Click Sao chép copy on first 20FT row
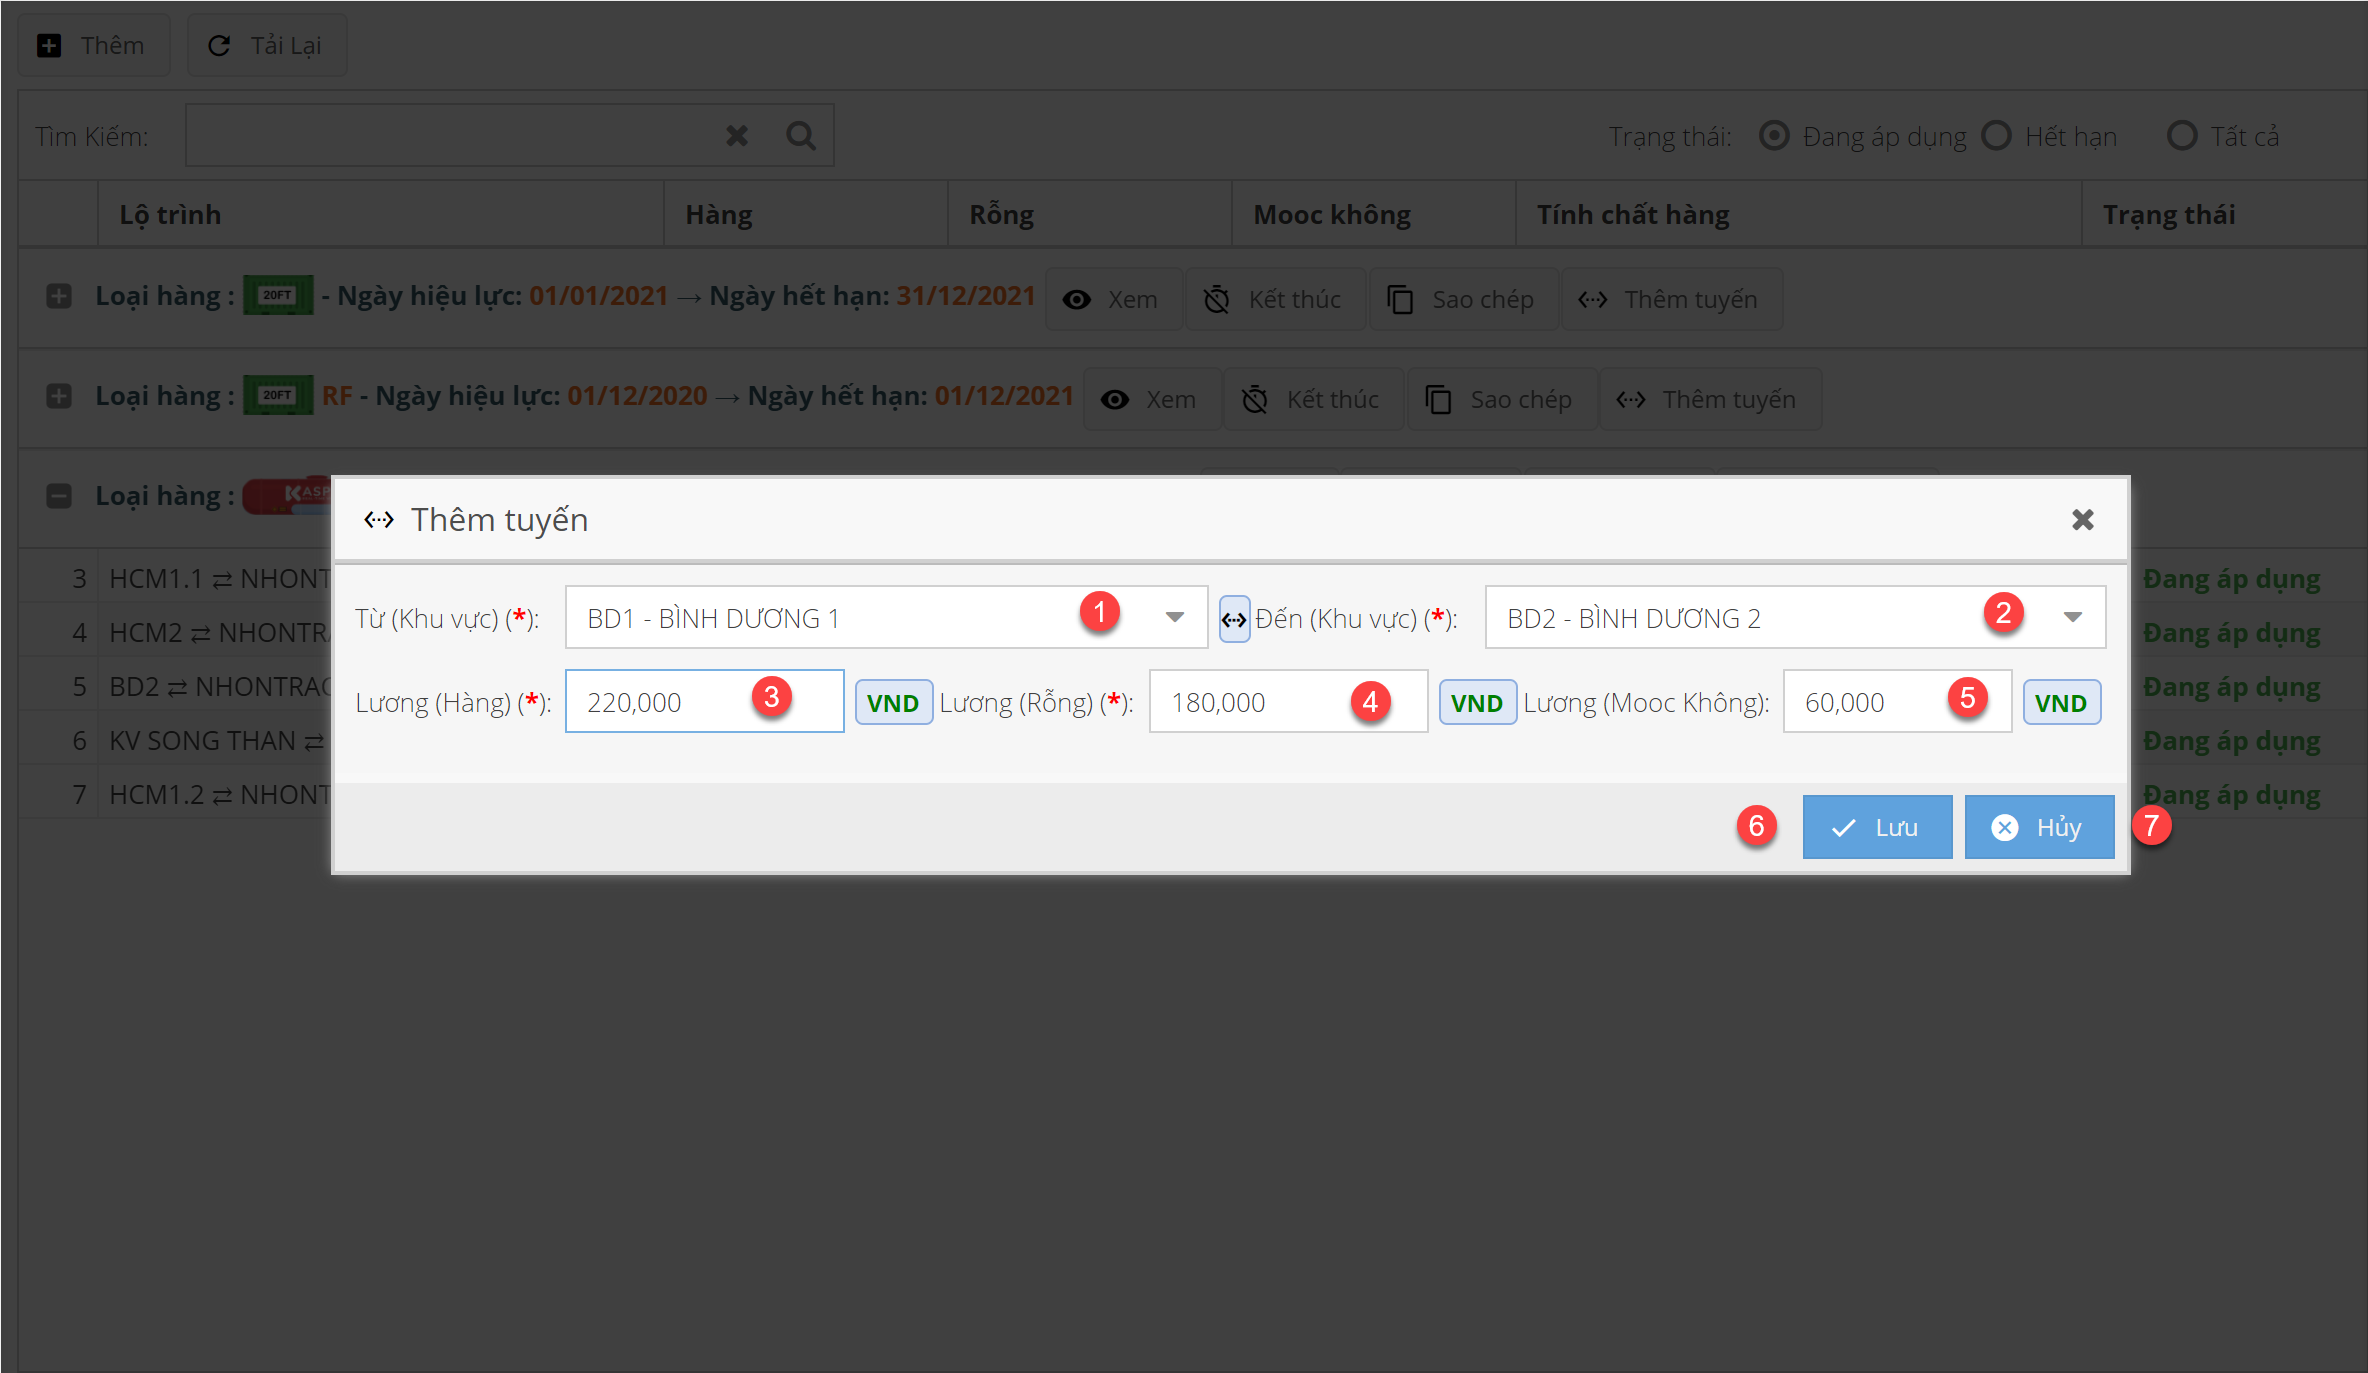2368x1373 pixels. point(1462,299)
